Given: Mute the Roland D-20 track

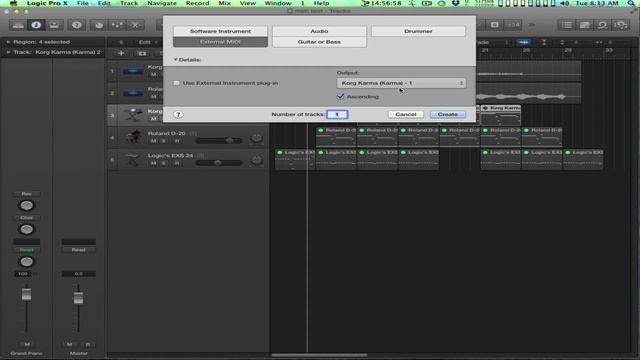Looking at the screenshot, I should tap(153, 141).
